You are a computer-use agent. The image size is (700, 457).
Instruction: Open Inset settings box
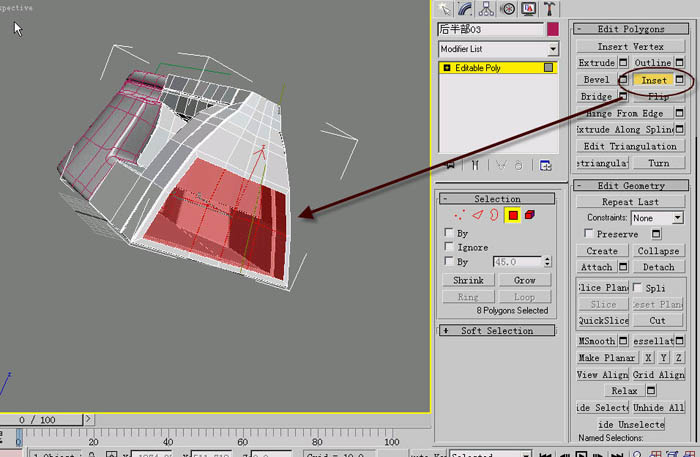(679, 80)
